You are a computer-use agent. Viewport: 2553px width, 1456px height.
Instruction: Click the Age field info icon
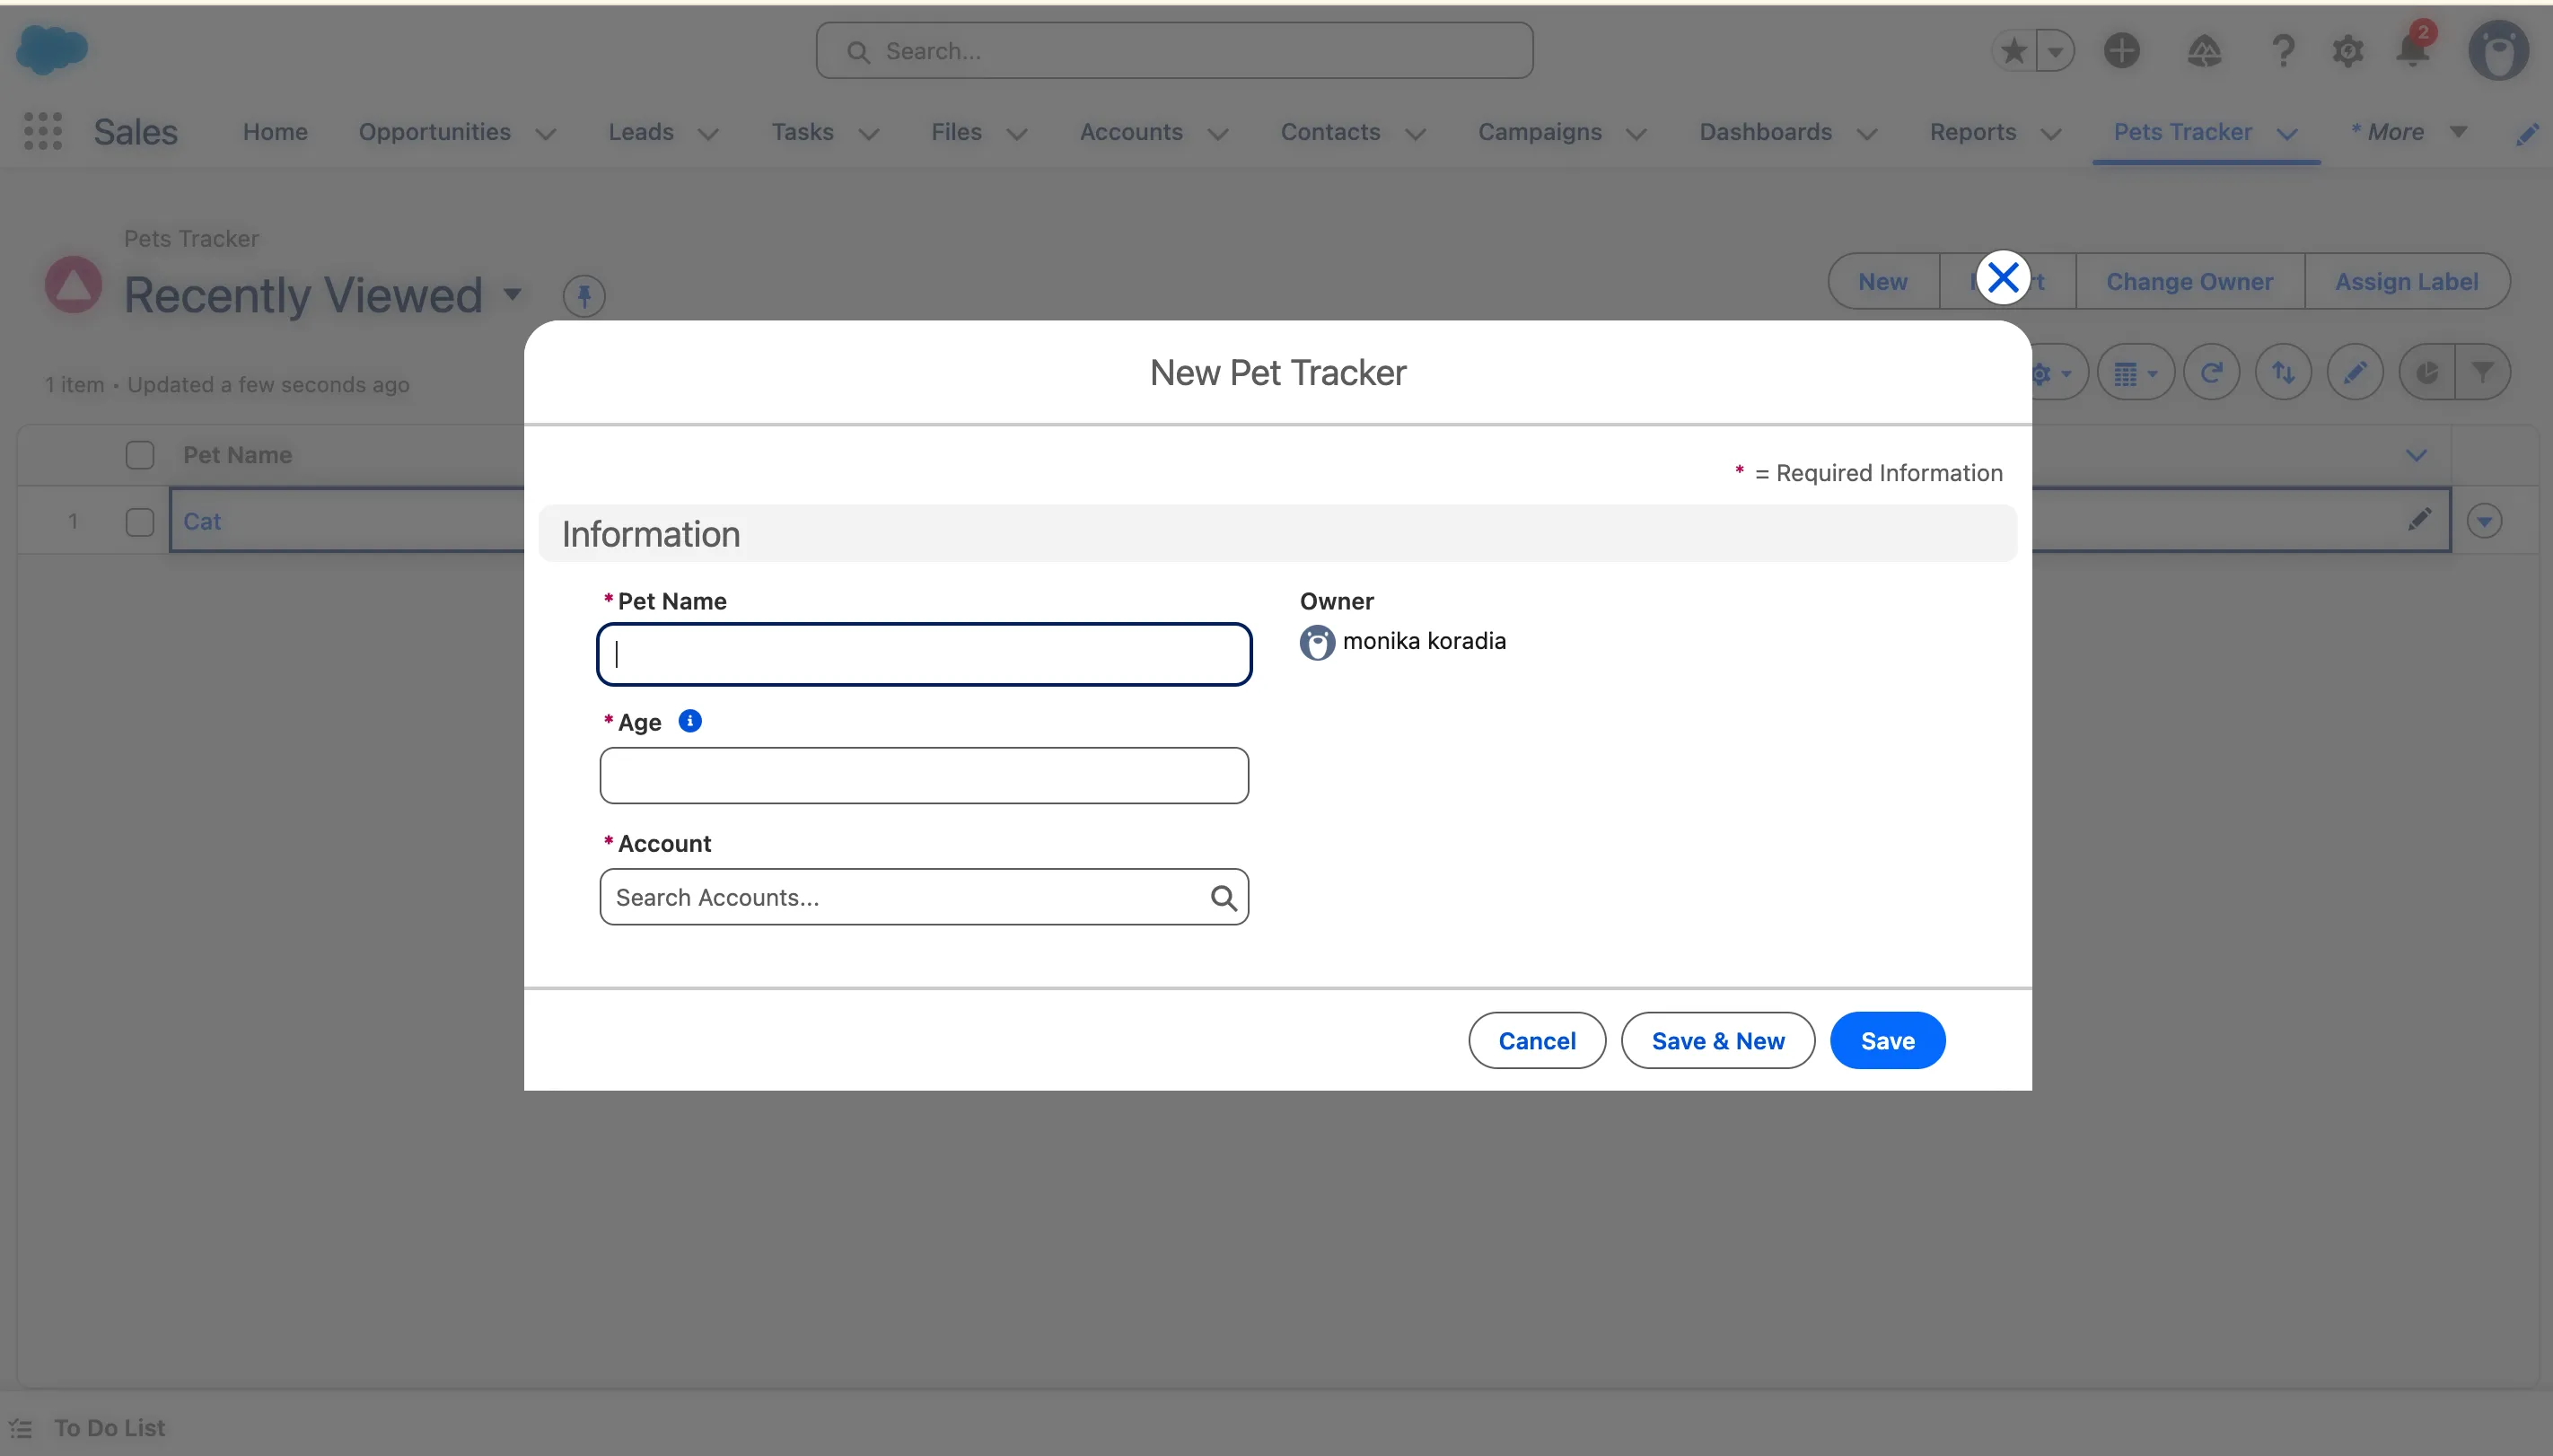690,721
